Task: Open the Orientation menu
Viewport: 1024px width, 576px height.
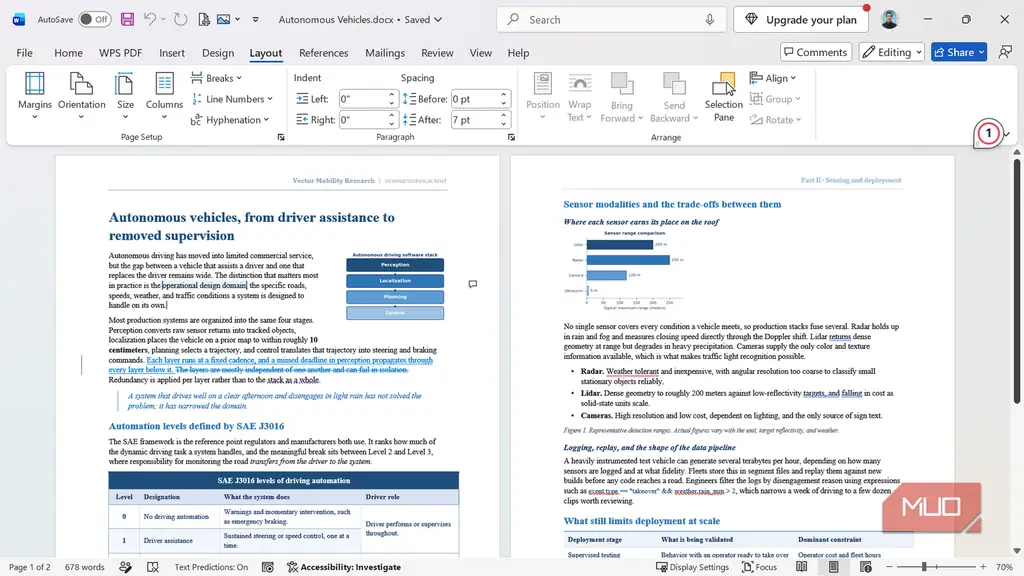Action: pyautogui.click(x=81, y=96)
